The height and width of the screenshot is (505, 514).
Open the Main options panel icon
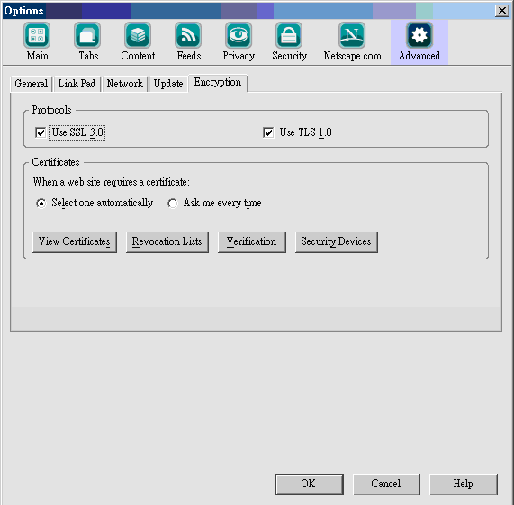point(37,35)
